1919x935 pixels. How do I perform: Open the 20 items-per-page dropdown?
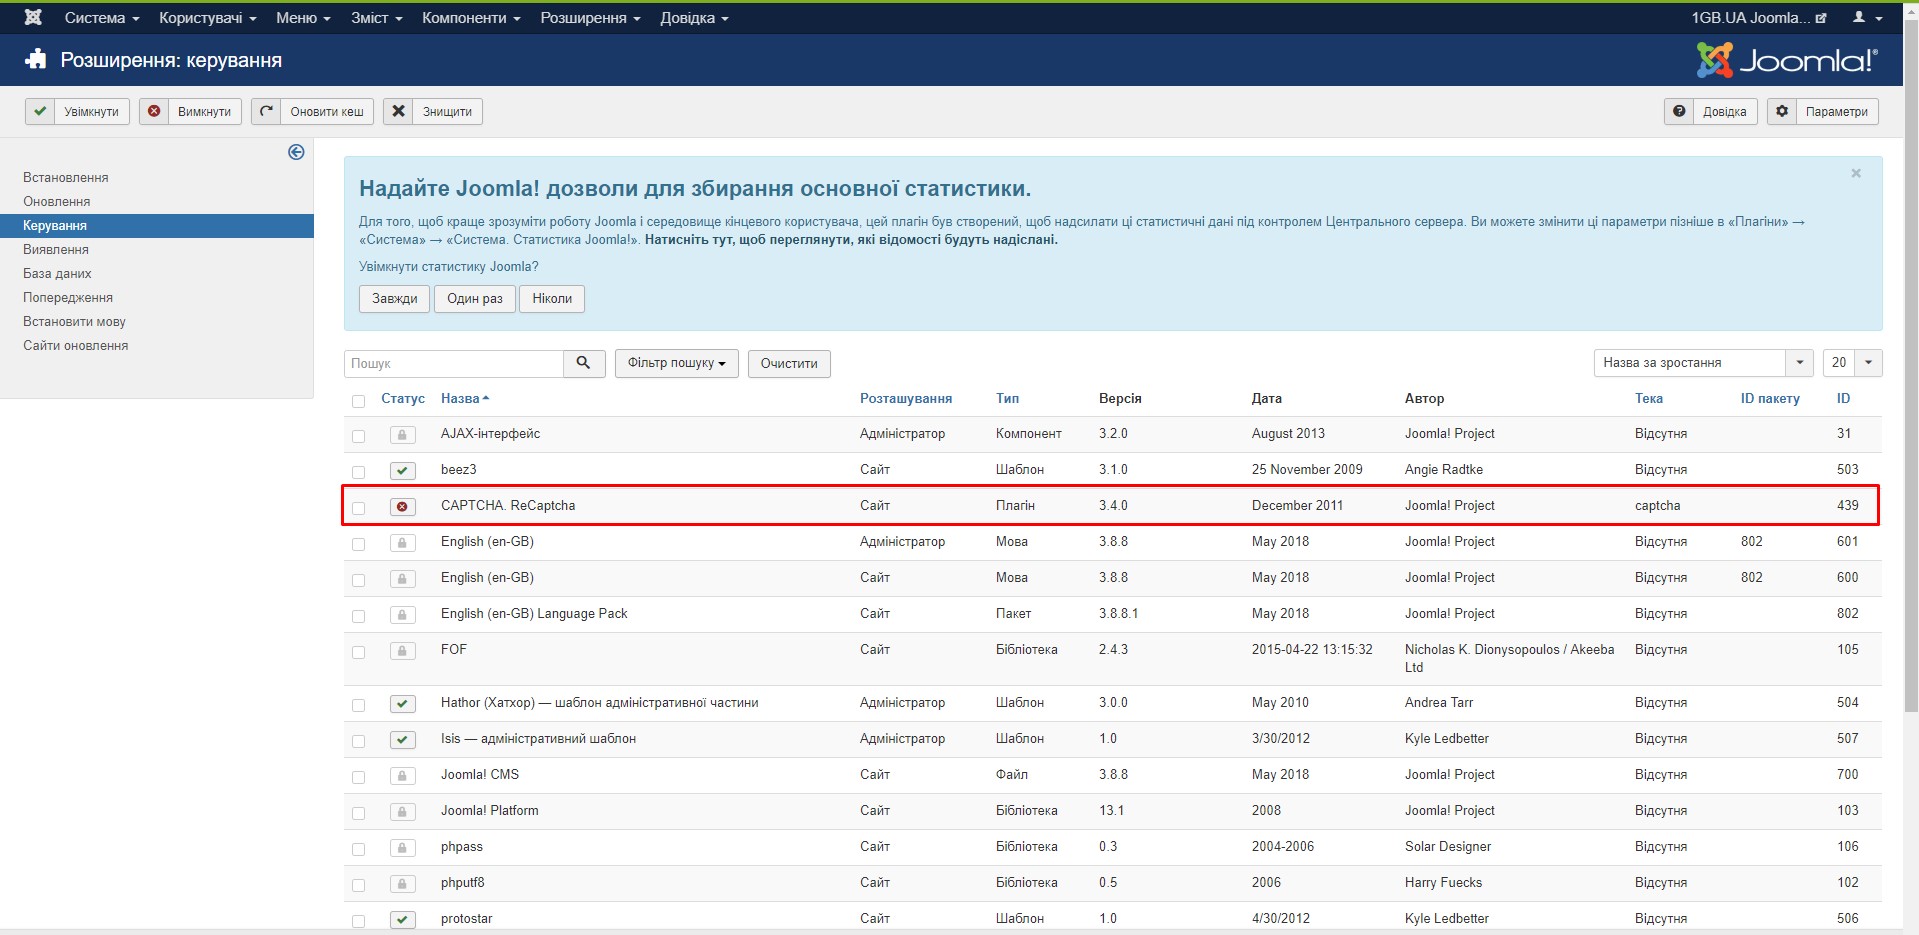(1852, 362)
